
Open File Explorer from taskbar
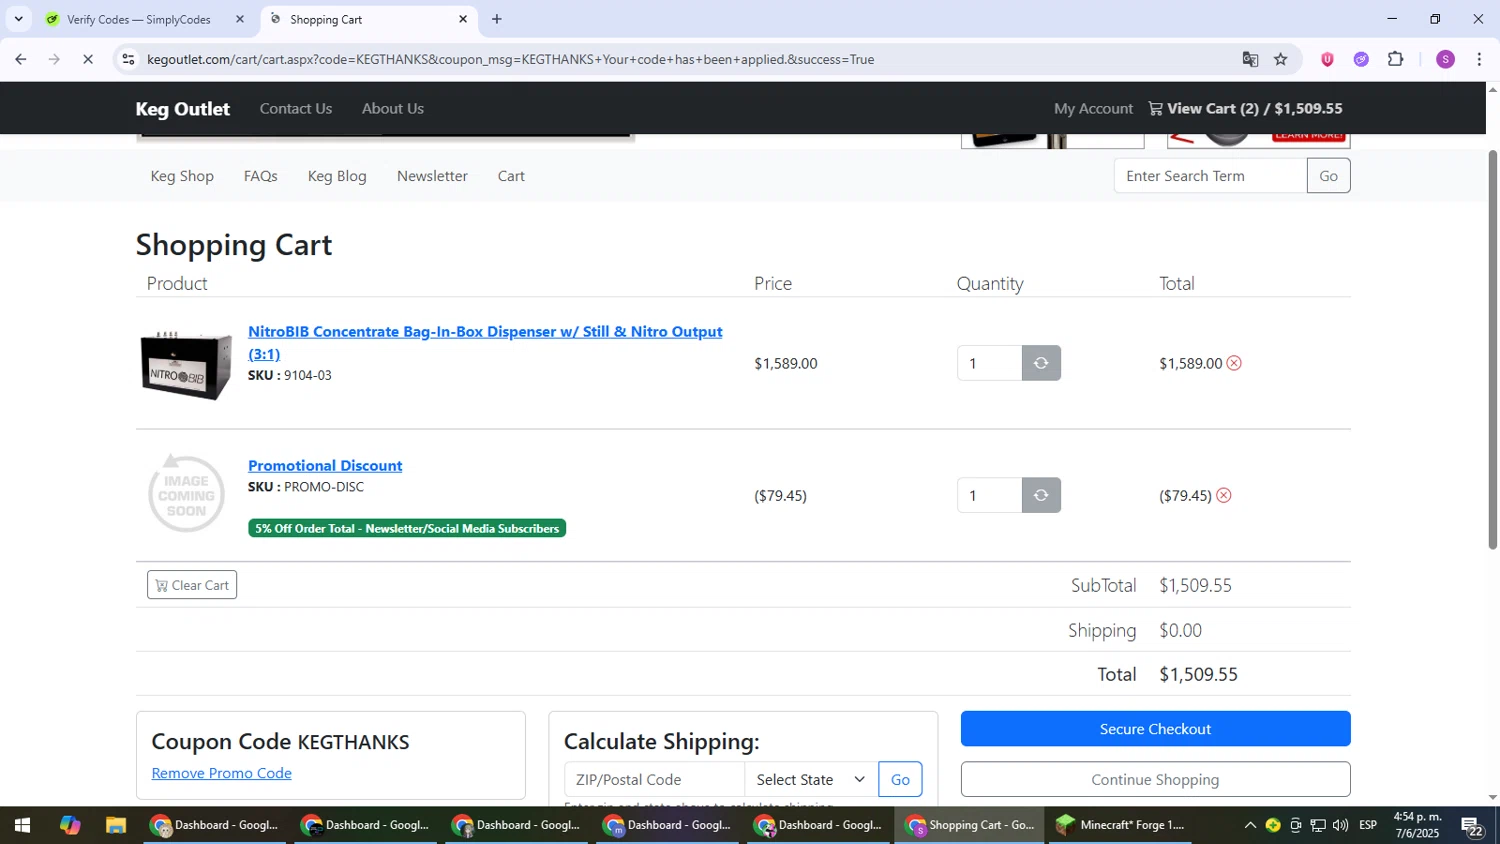click(116, 825)
